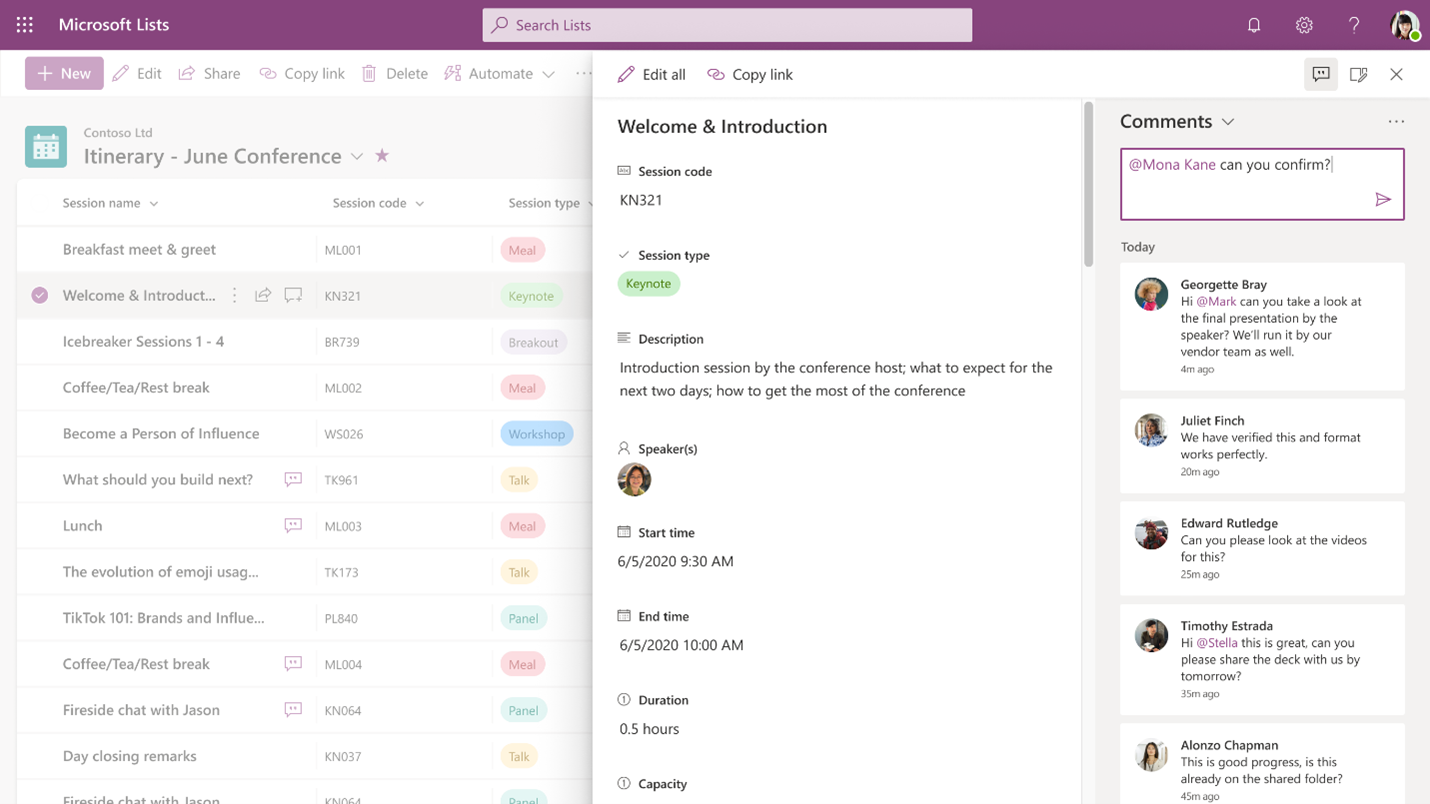The width and height of the screenshot is (1430, 804).
Task: Click the edit form icon beside comments toggle
Action: coord(1358,74)
